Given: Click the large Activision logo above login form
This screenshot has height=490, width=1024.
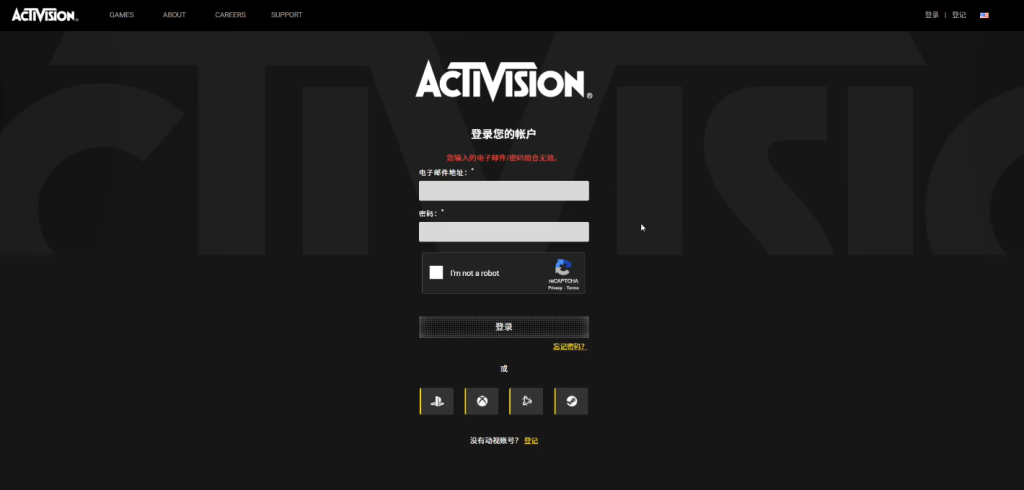Looking at the screenshot, I should pos(503,81).
